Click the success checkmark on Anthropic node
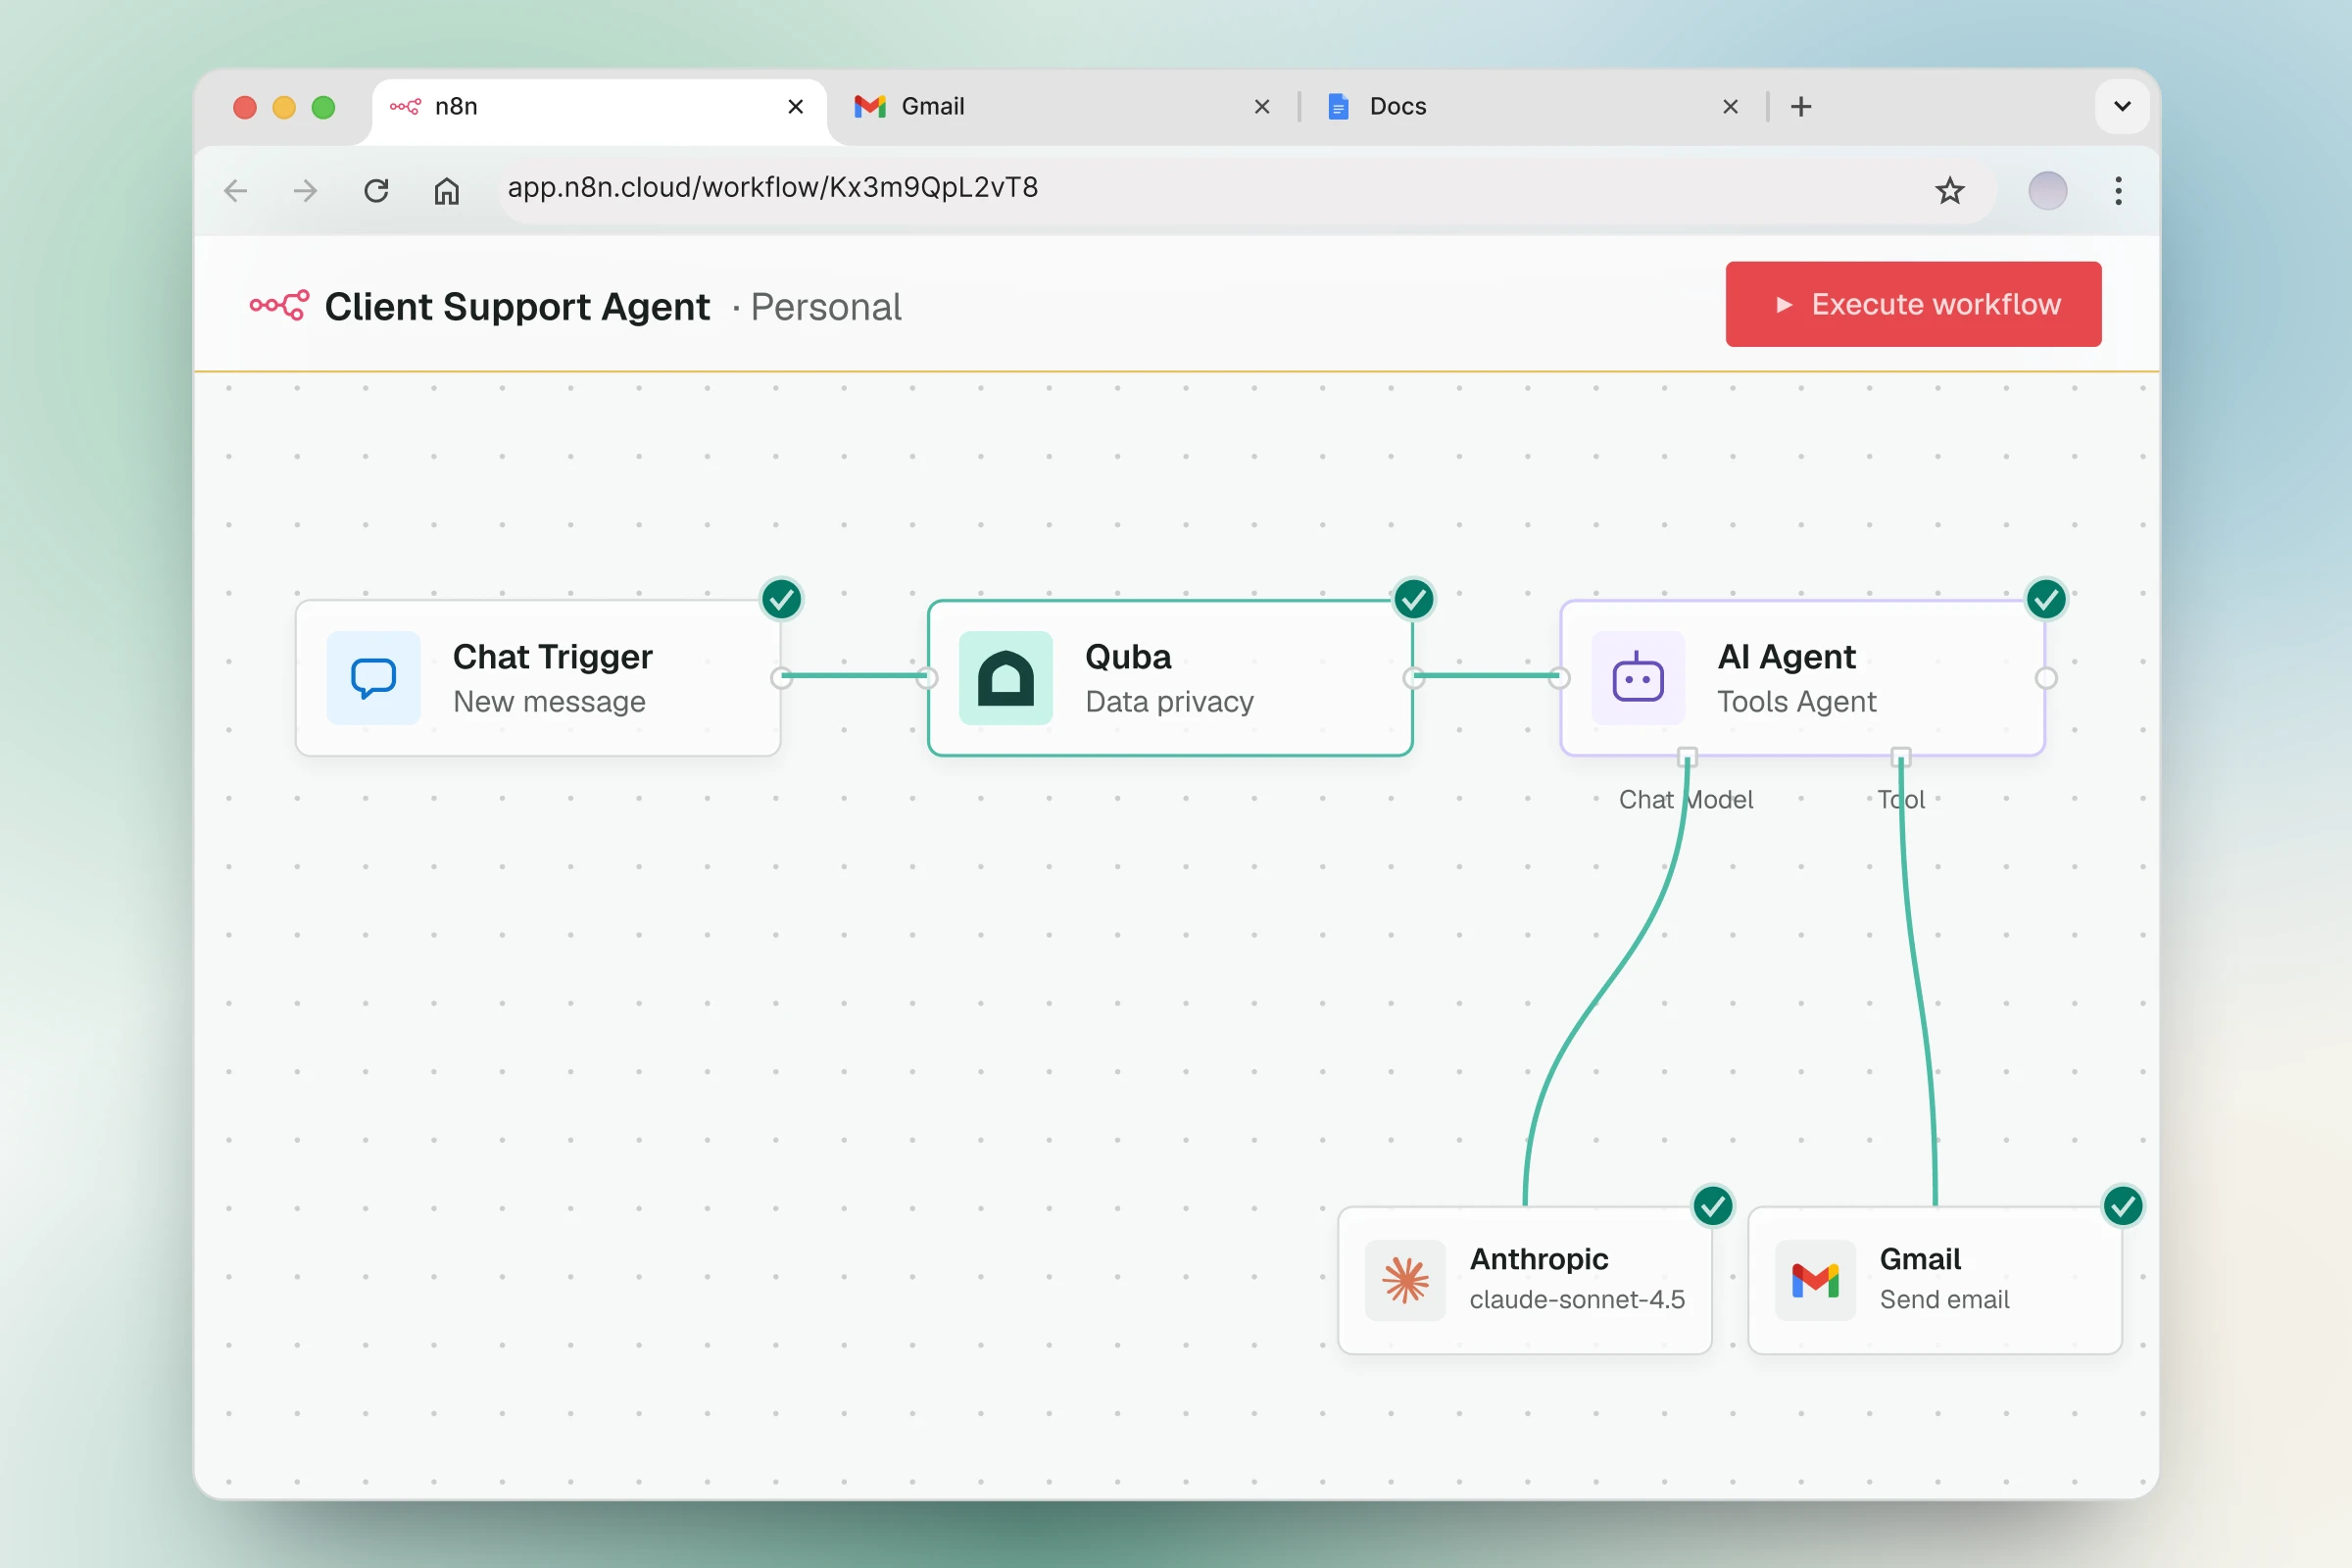 [1712, 1207]
